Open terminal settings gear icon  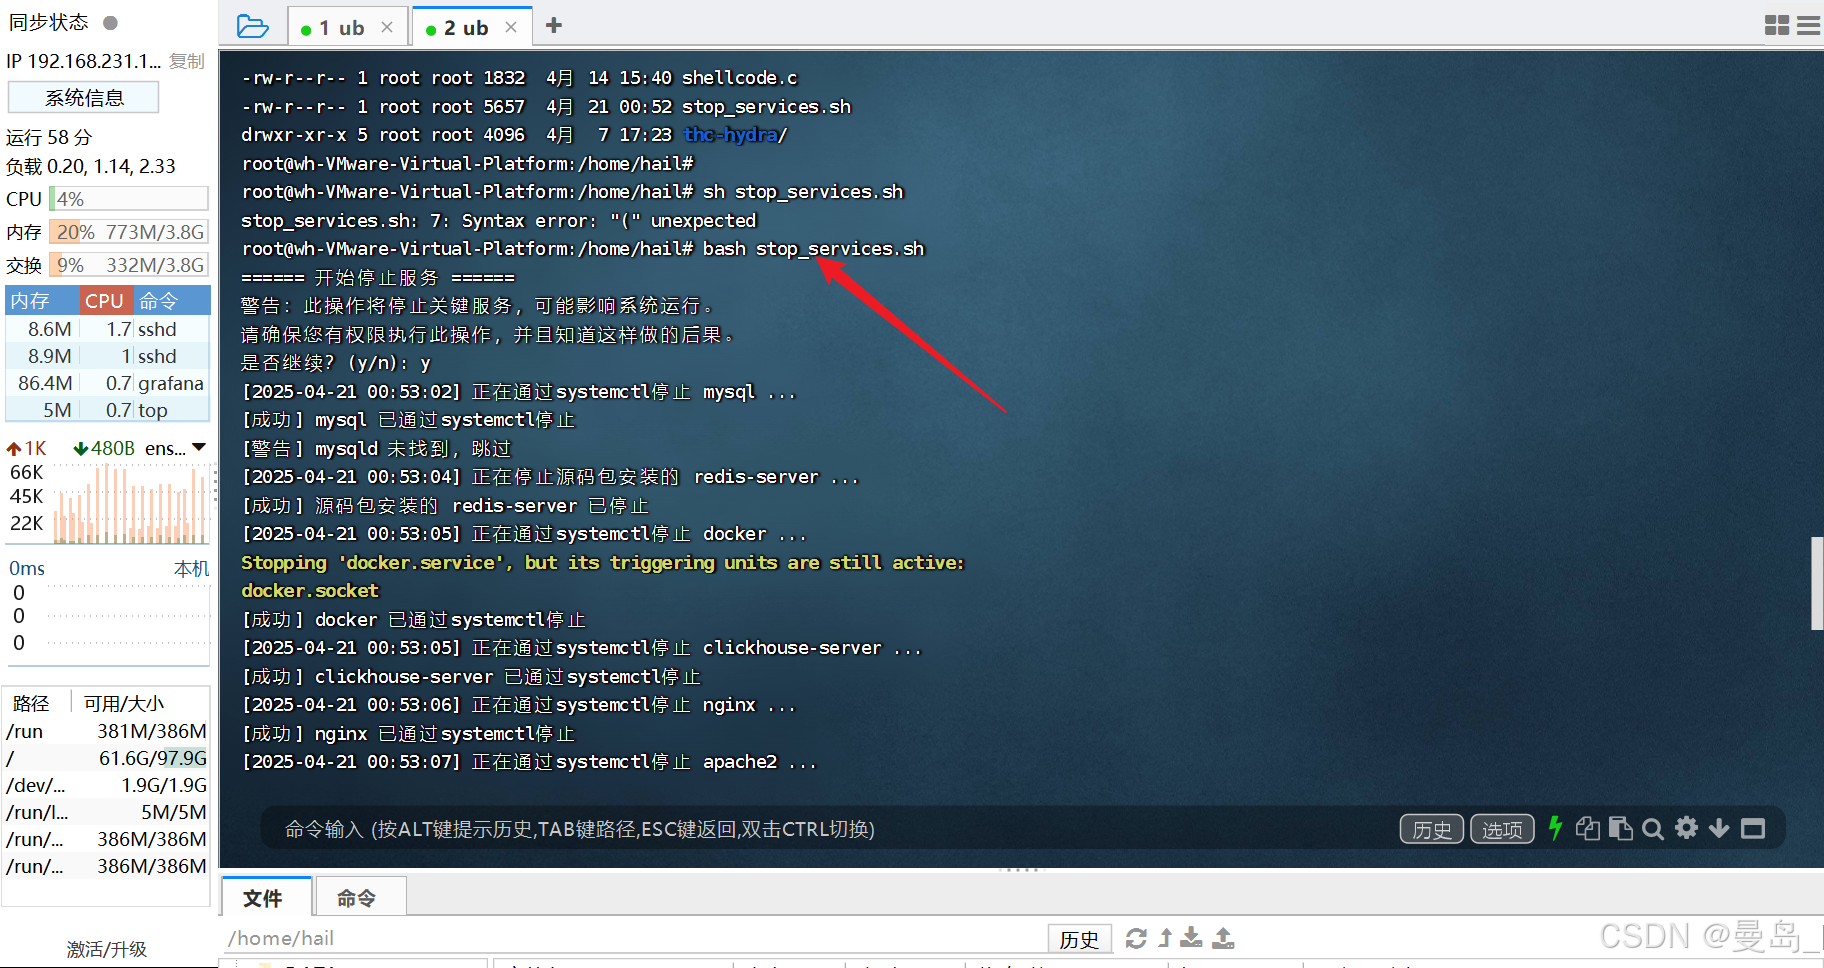[1687, 828]
